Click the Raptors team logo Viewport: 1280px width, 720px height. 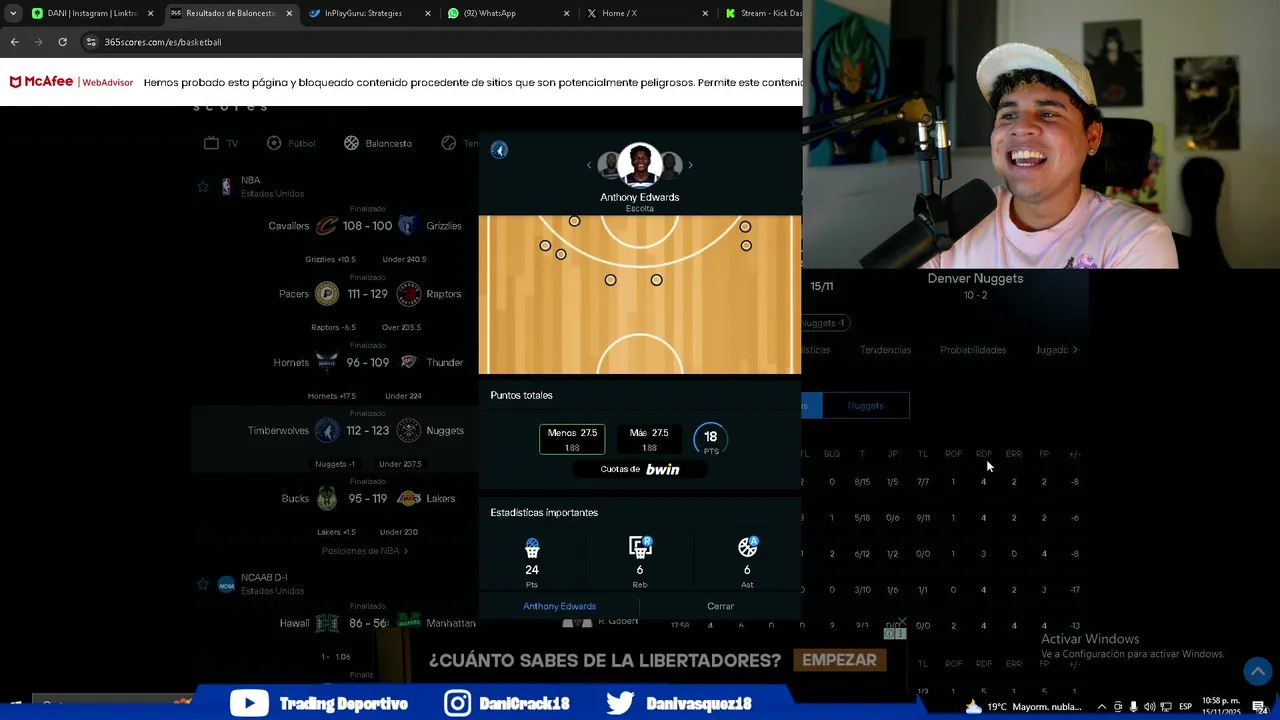408,294
